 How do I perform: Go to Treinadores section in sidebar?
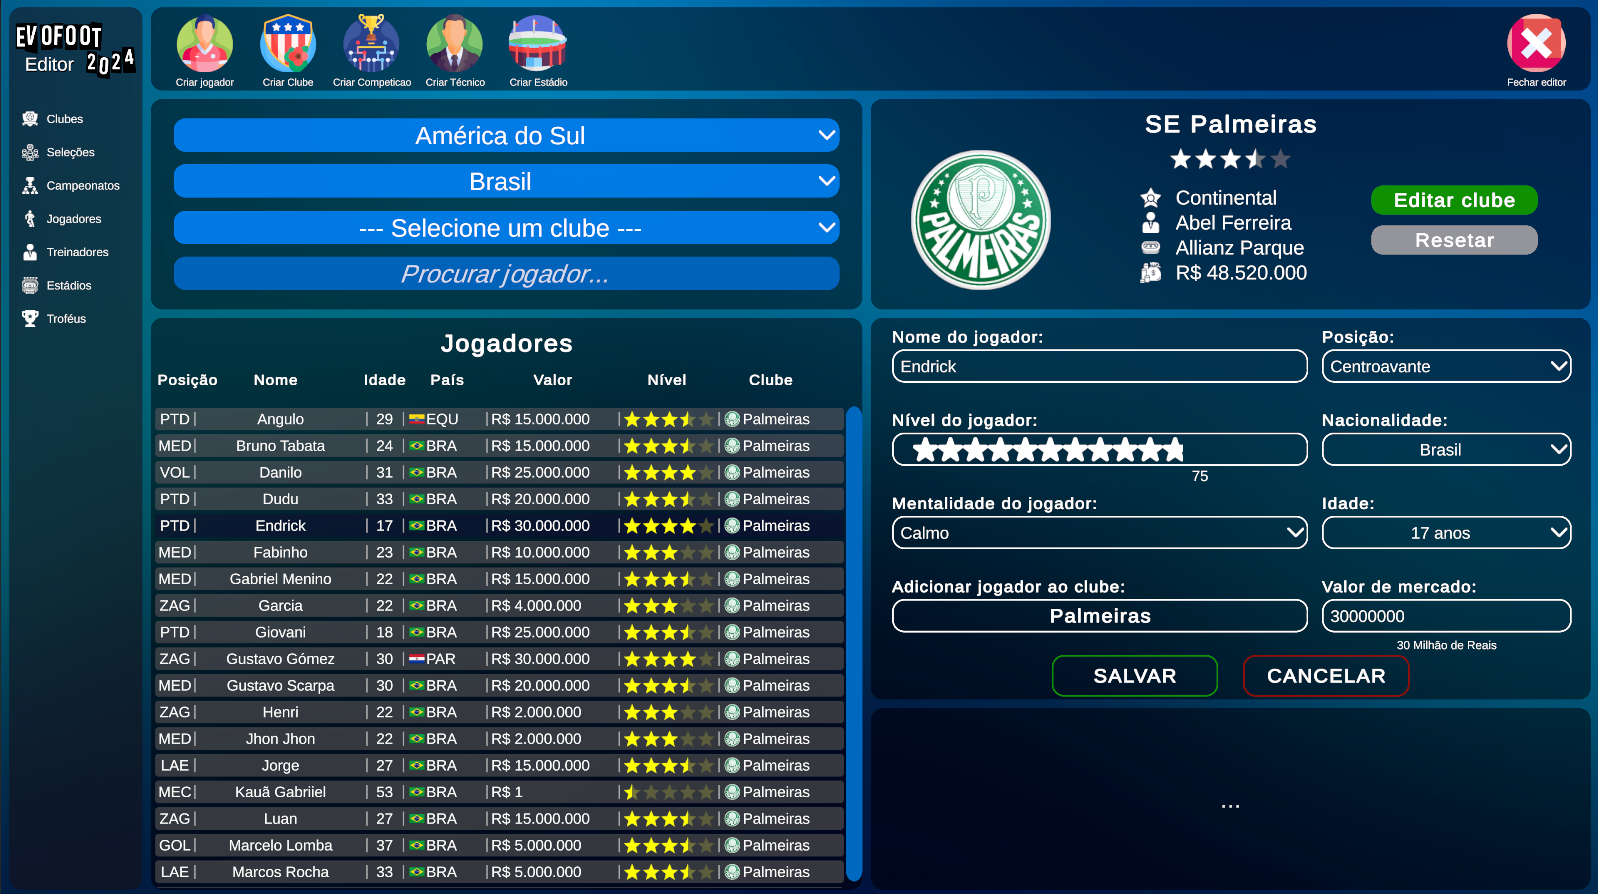(77, 252)
